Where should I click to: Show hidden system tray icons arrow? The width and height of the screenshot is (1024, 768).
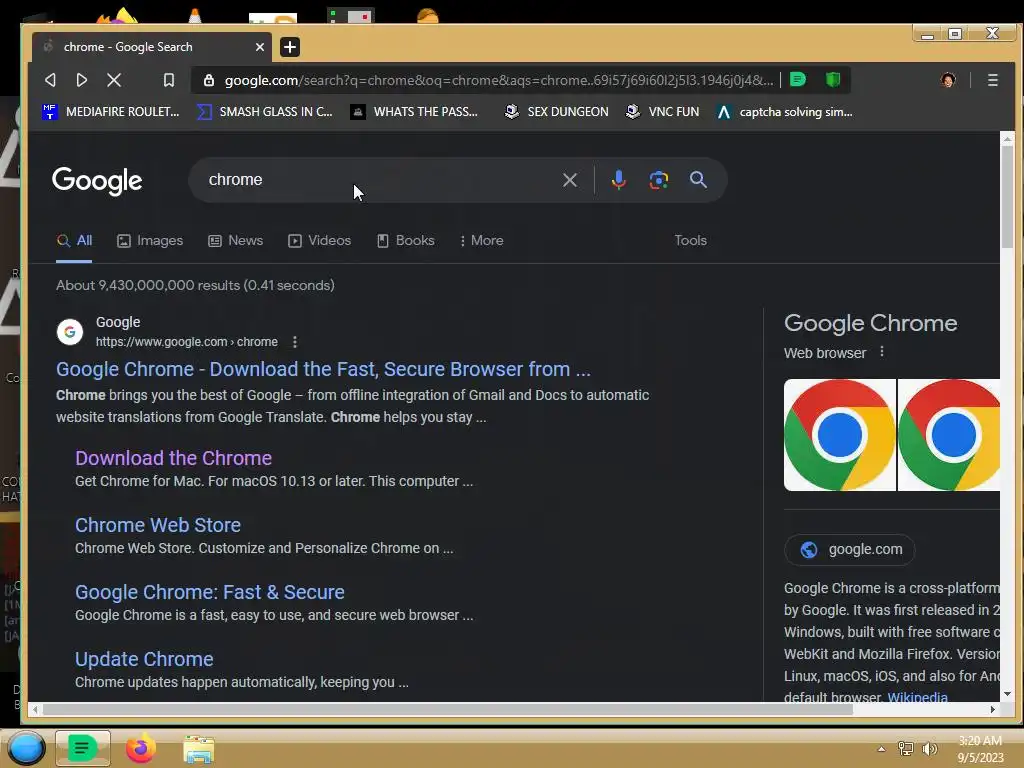coord(882,749)
